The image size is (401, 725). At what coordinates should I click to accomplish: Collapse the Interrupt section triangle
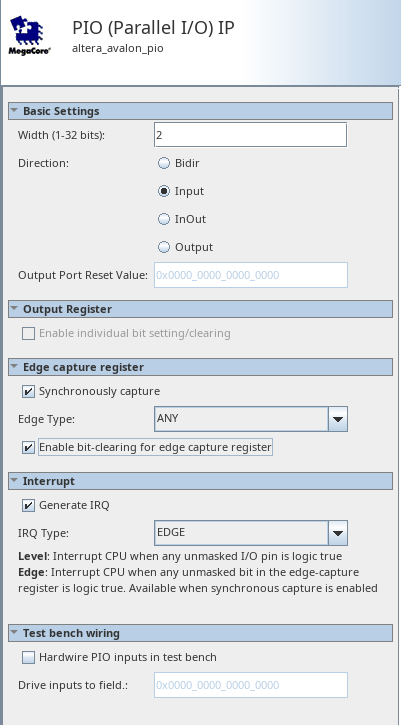point(14,480)
